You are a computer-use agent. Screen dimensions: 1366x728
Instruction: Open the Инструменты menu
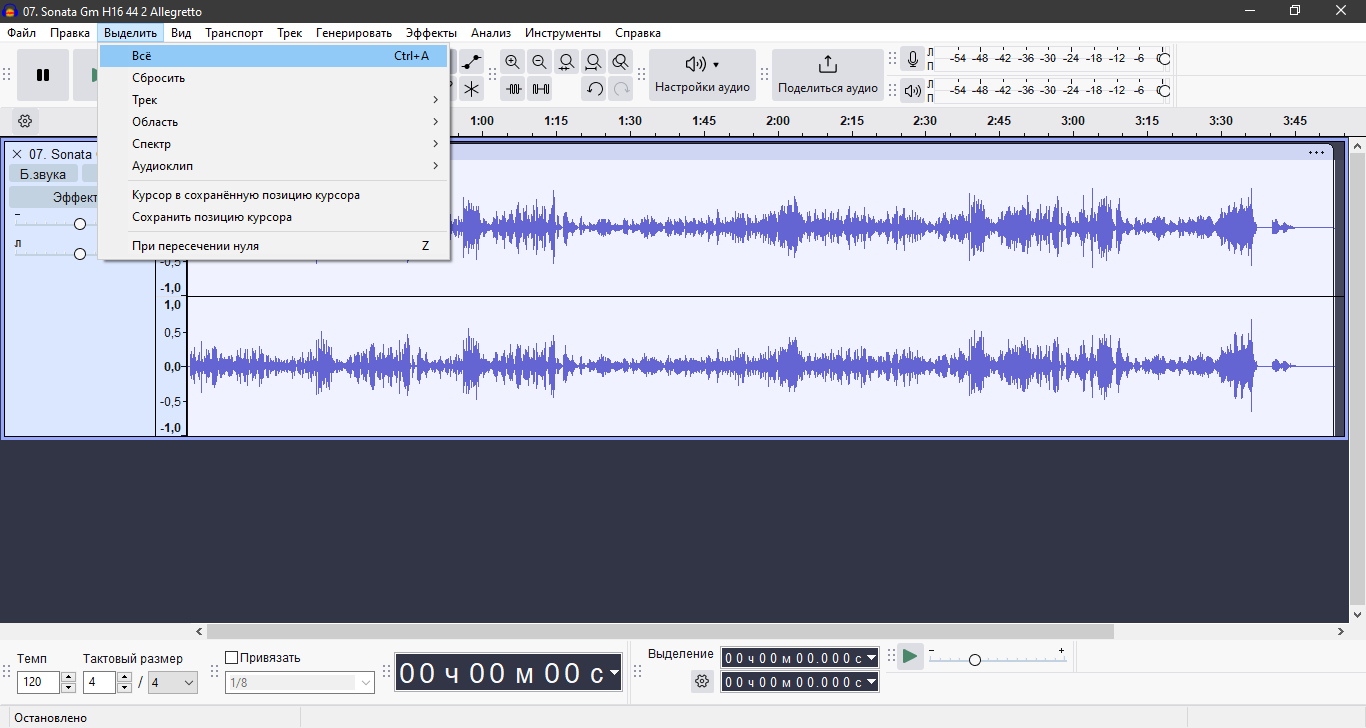coord(563,33)
